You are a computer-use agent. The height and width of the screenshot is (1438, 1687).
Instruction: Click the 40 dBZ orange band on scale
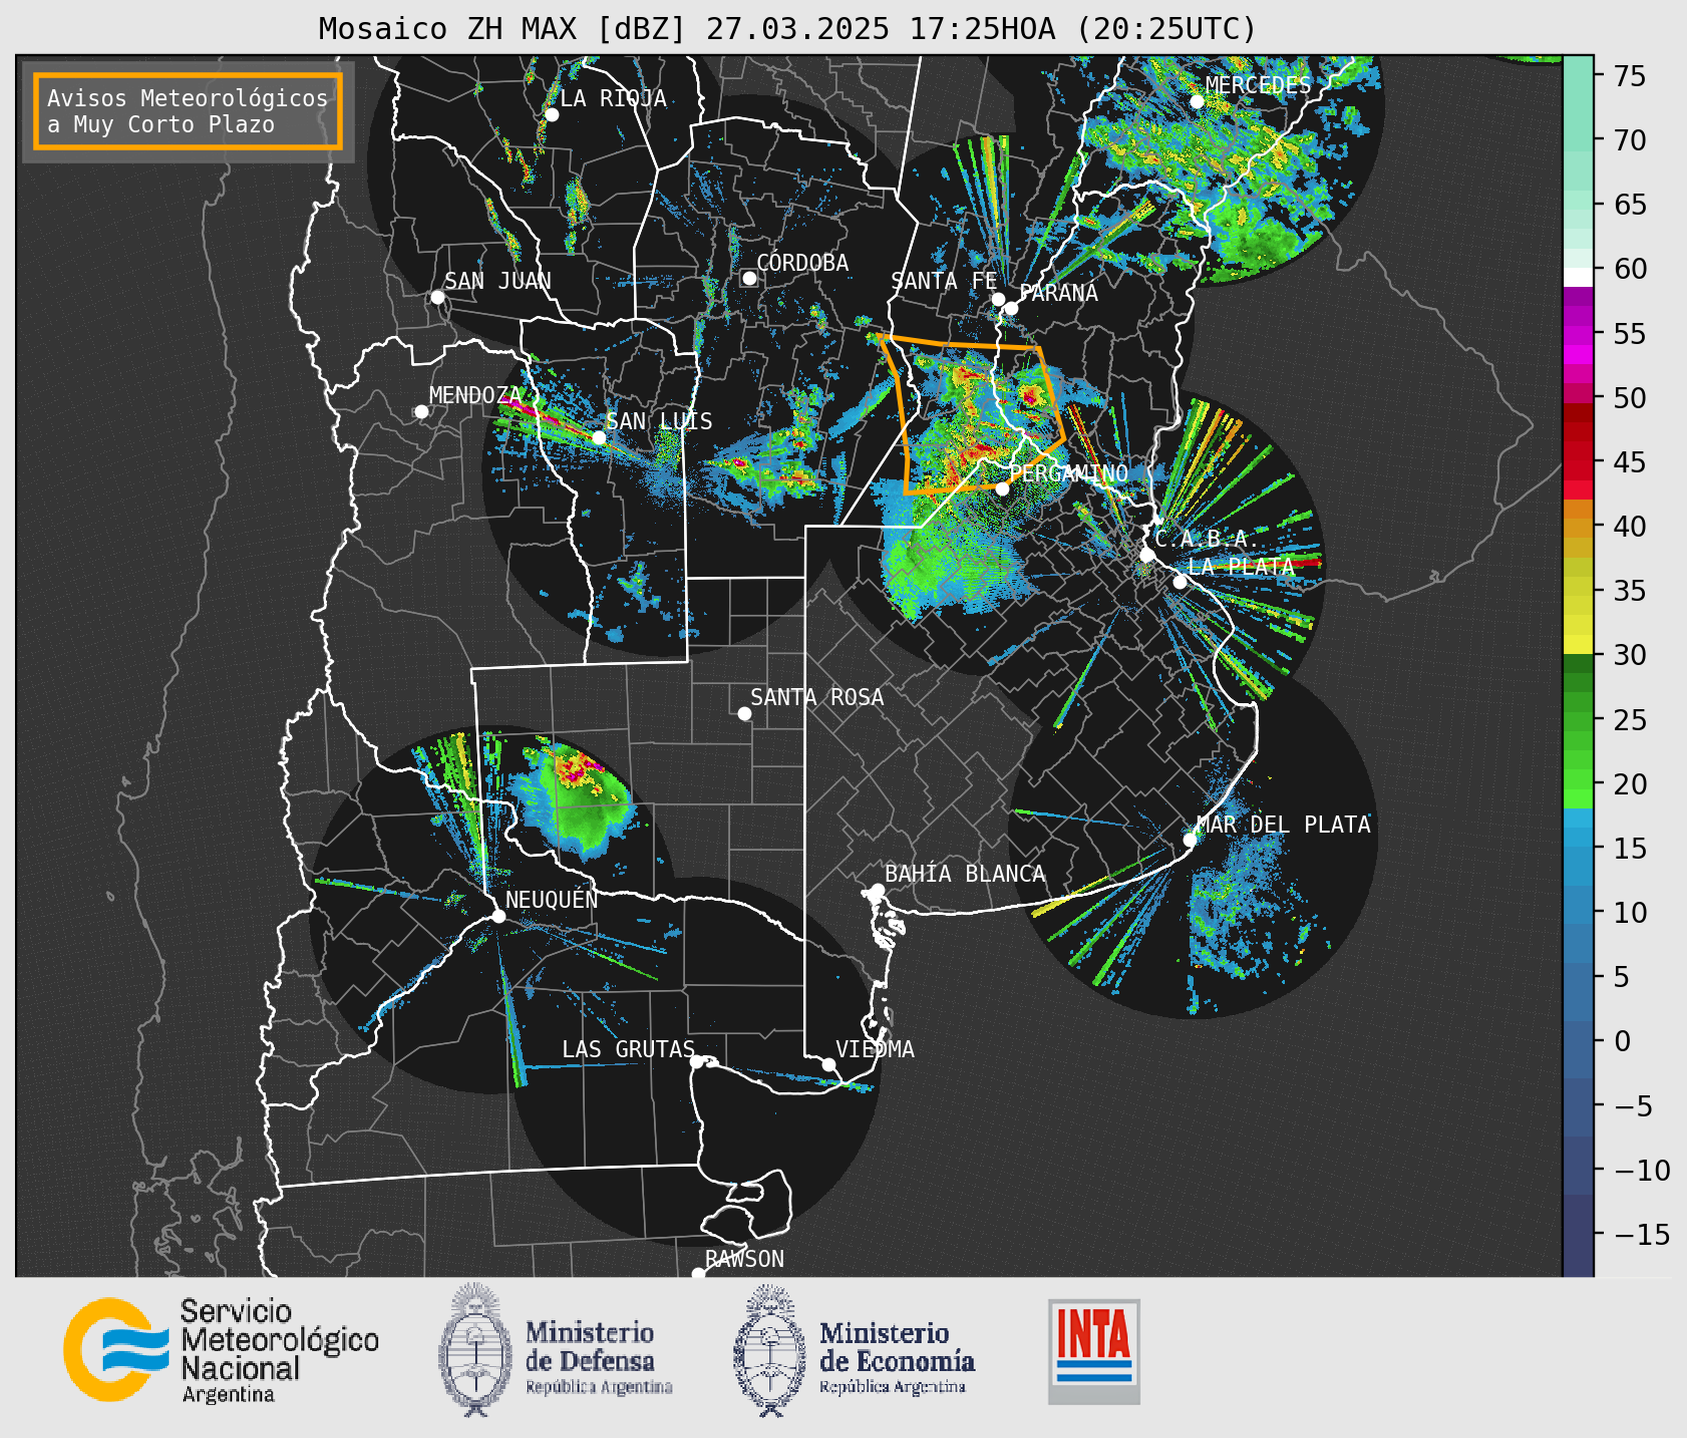click(1577, 526)
